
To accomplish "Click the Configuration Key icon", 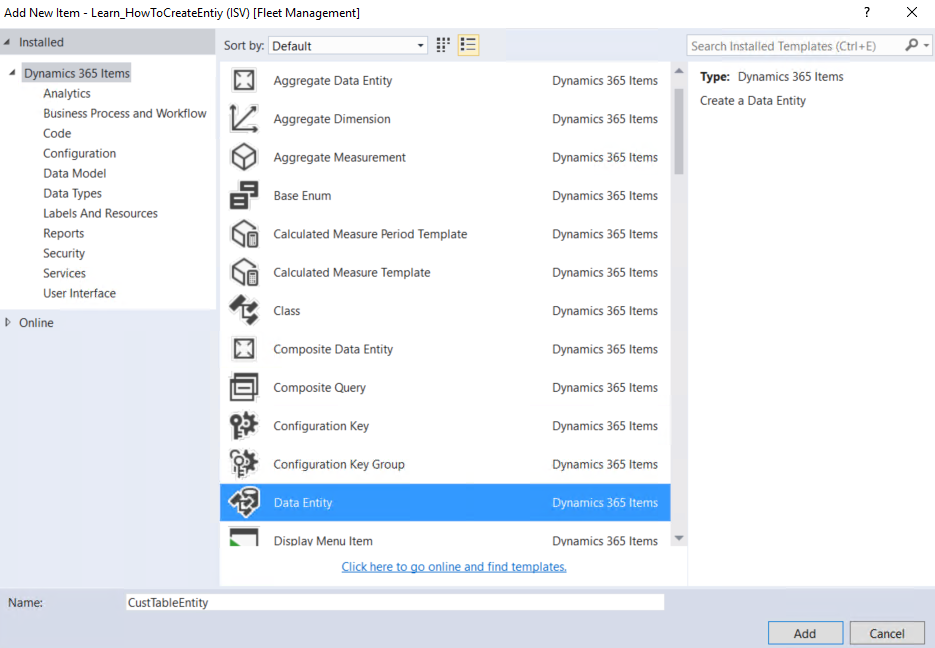I will (x=244, y=426).
